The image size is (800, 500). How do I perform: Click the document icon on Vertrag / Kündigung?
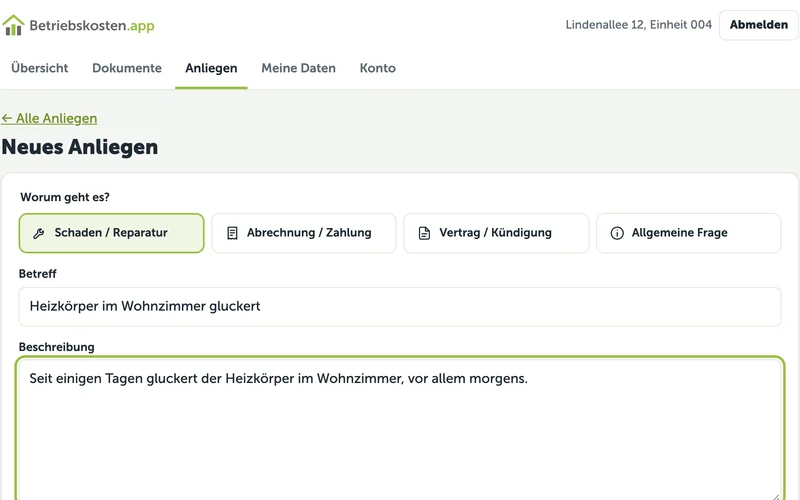(424, 233)
